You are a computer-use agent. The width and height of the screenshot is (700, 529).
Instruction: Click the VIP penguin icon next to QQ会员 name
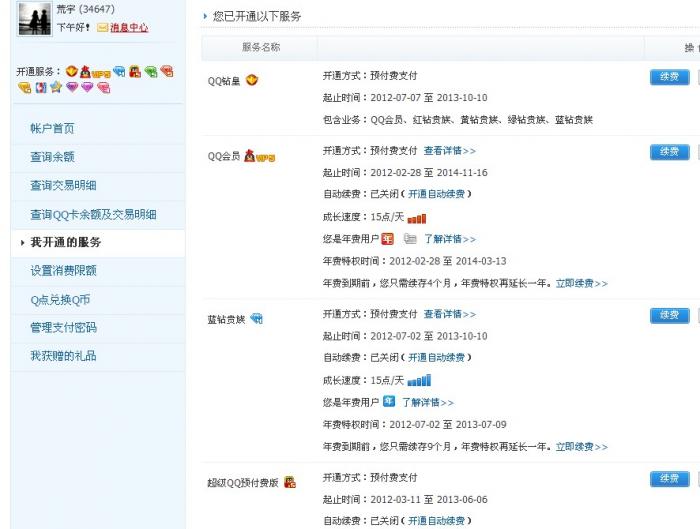coord(259,156)
